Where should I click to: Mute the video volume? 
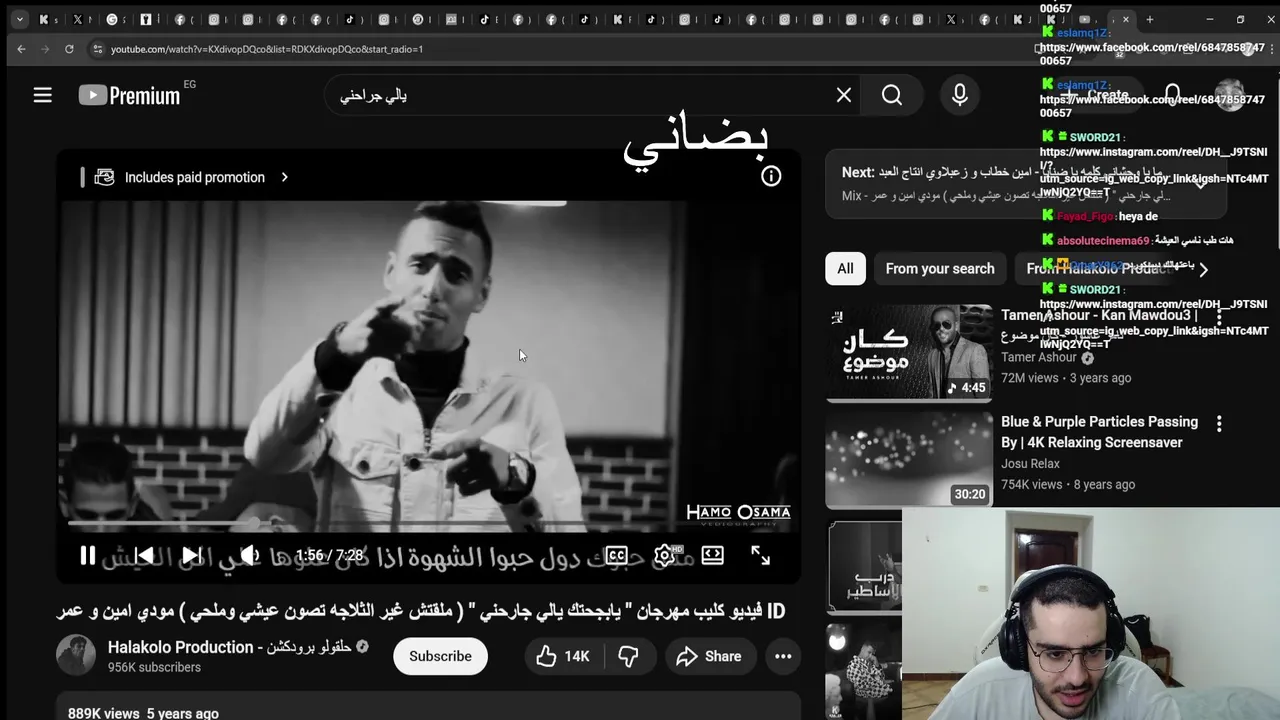coord(249,555)
